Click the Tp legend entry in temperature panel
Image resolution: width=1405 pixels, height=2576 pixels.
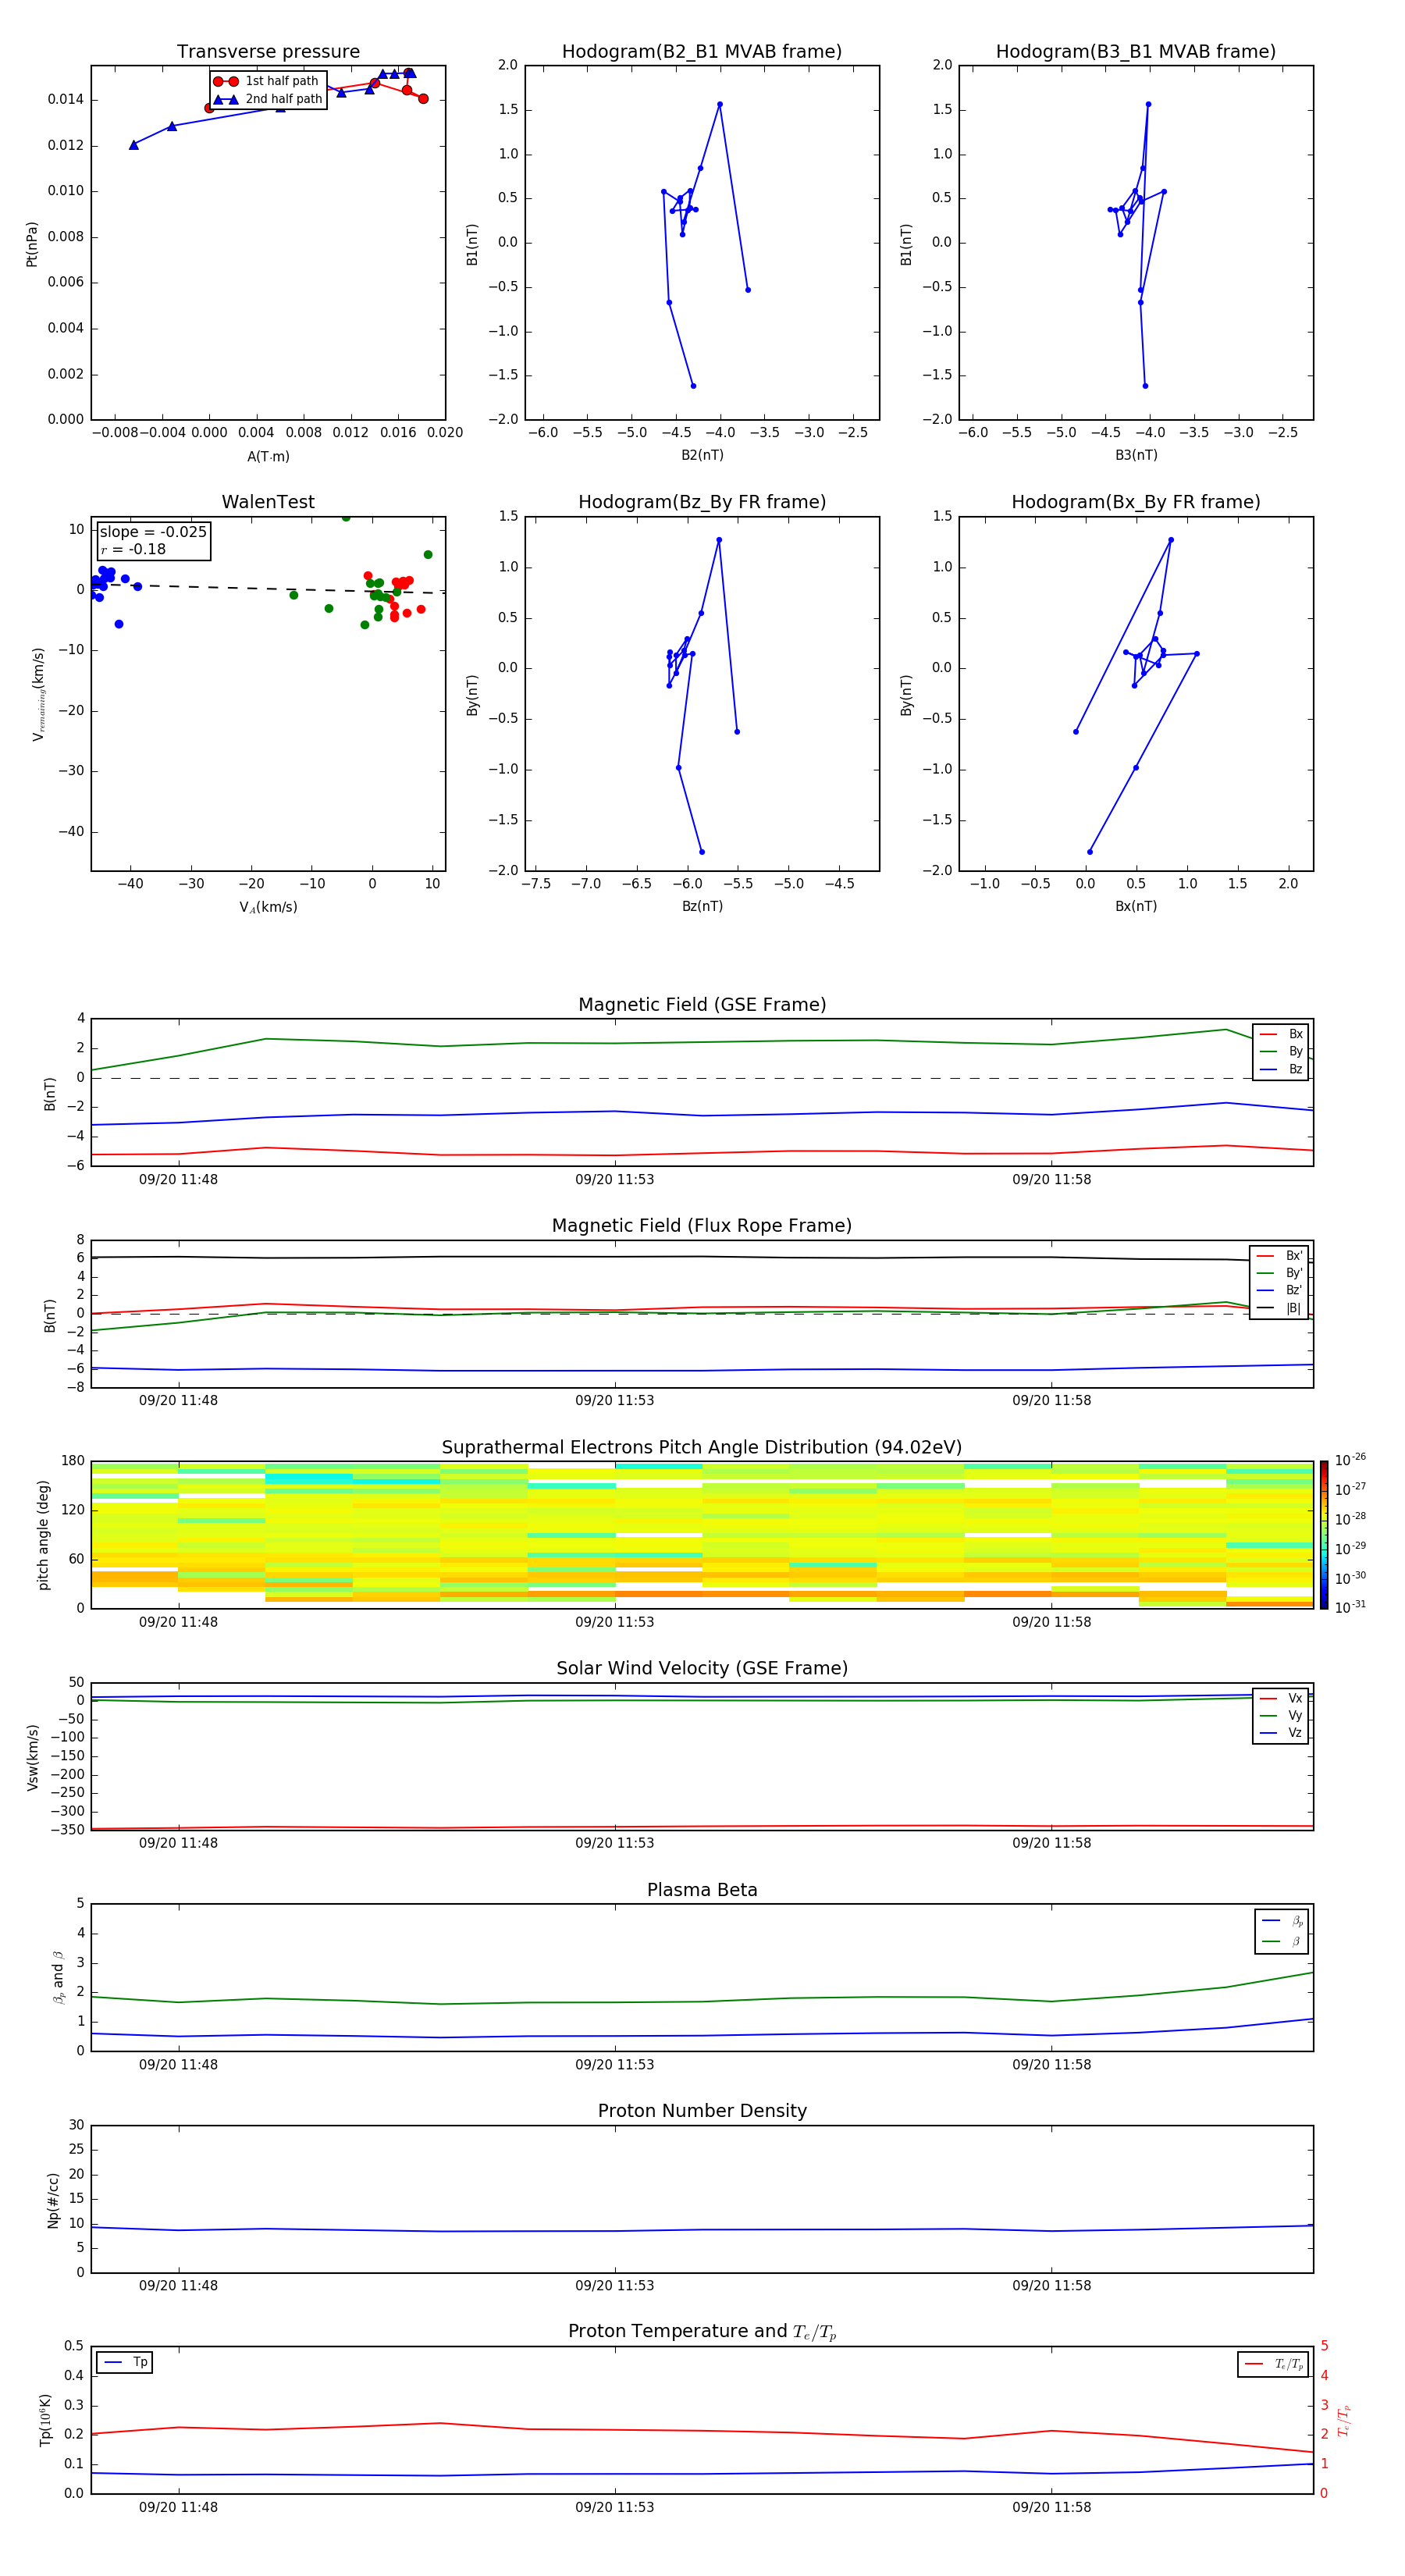tap(125, 2363)
